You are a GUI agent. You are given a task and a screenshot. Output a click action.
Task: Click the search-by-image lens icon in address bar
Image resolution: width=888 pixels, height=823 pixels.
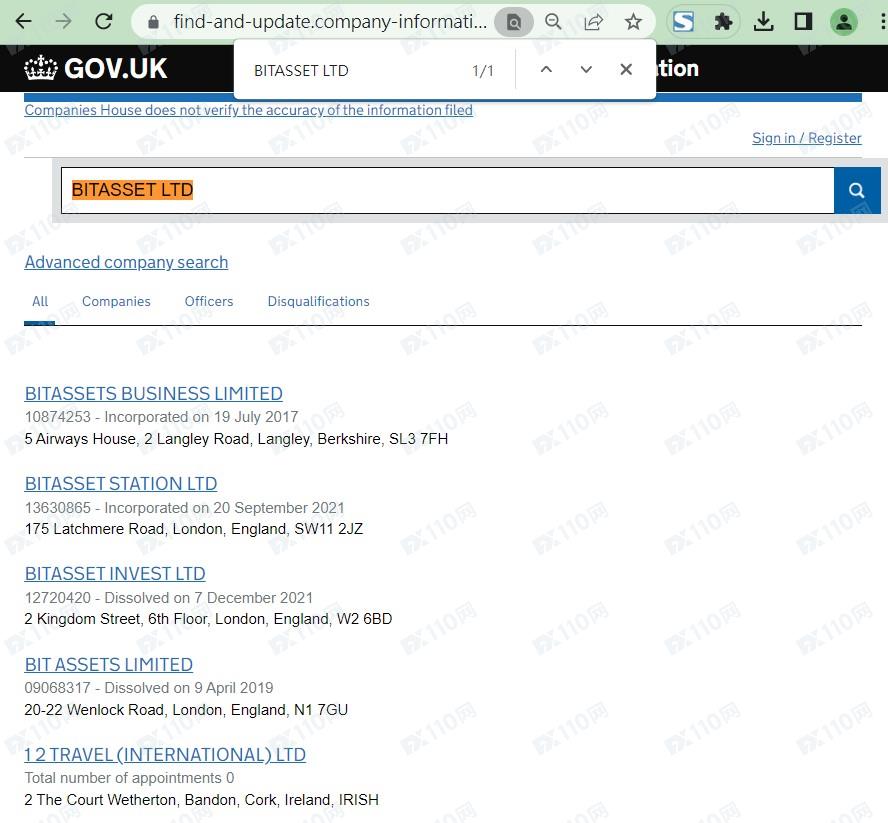point(514,22)
